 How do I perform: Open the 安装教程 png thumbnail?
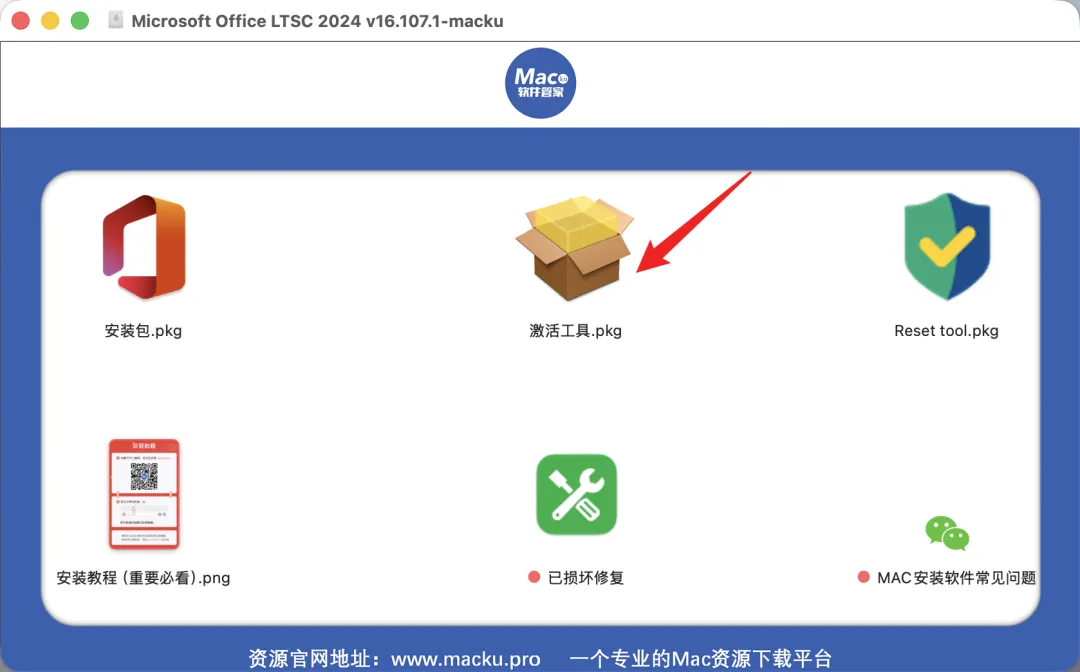pos(144,494)
